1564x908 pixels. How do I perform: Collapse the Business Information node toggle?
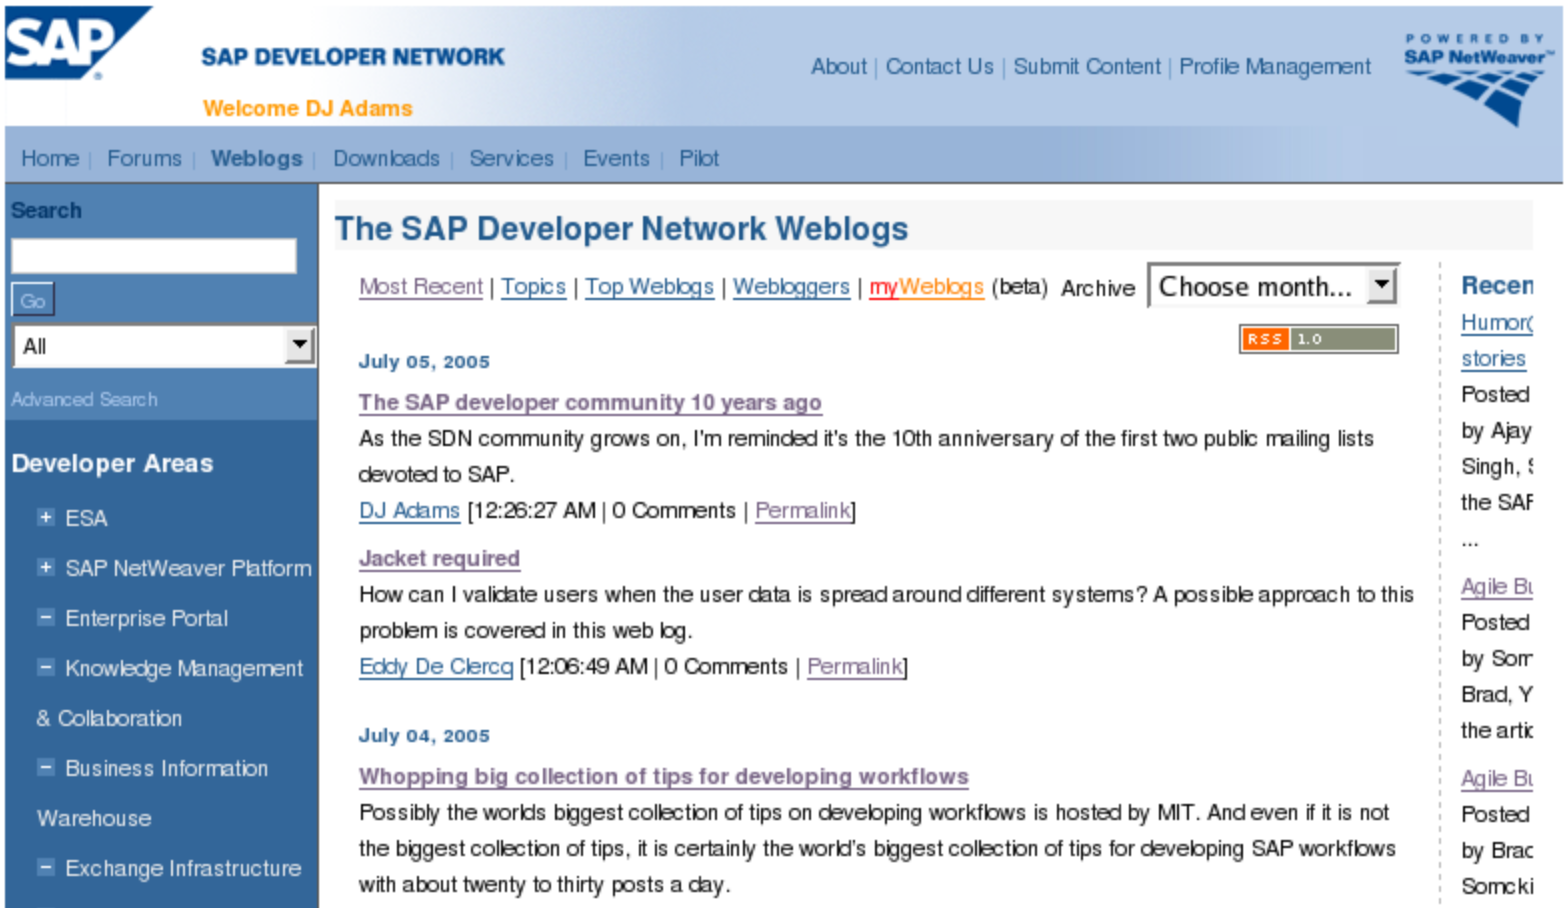click(x=45, y=767)
